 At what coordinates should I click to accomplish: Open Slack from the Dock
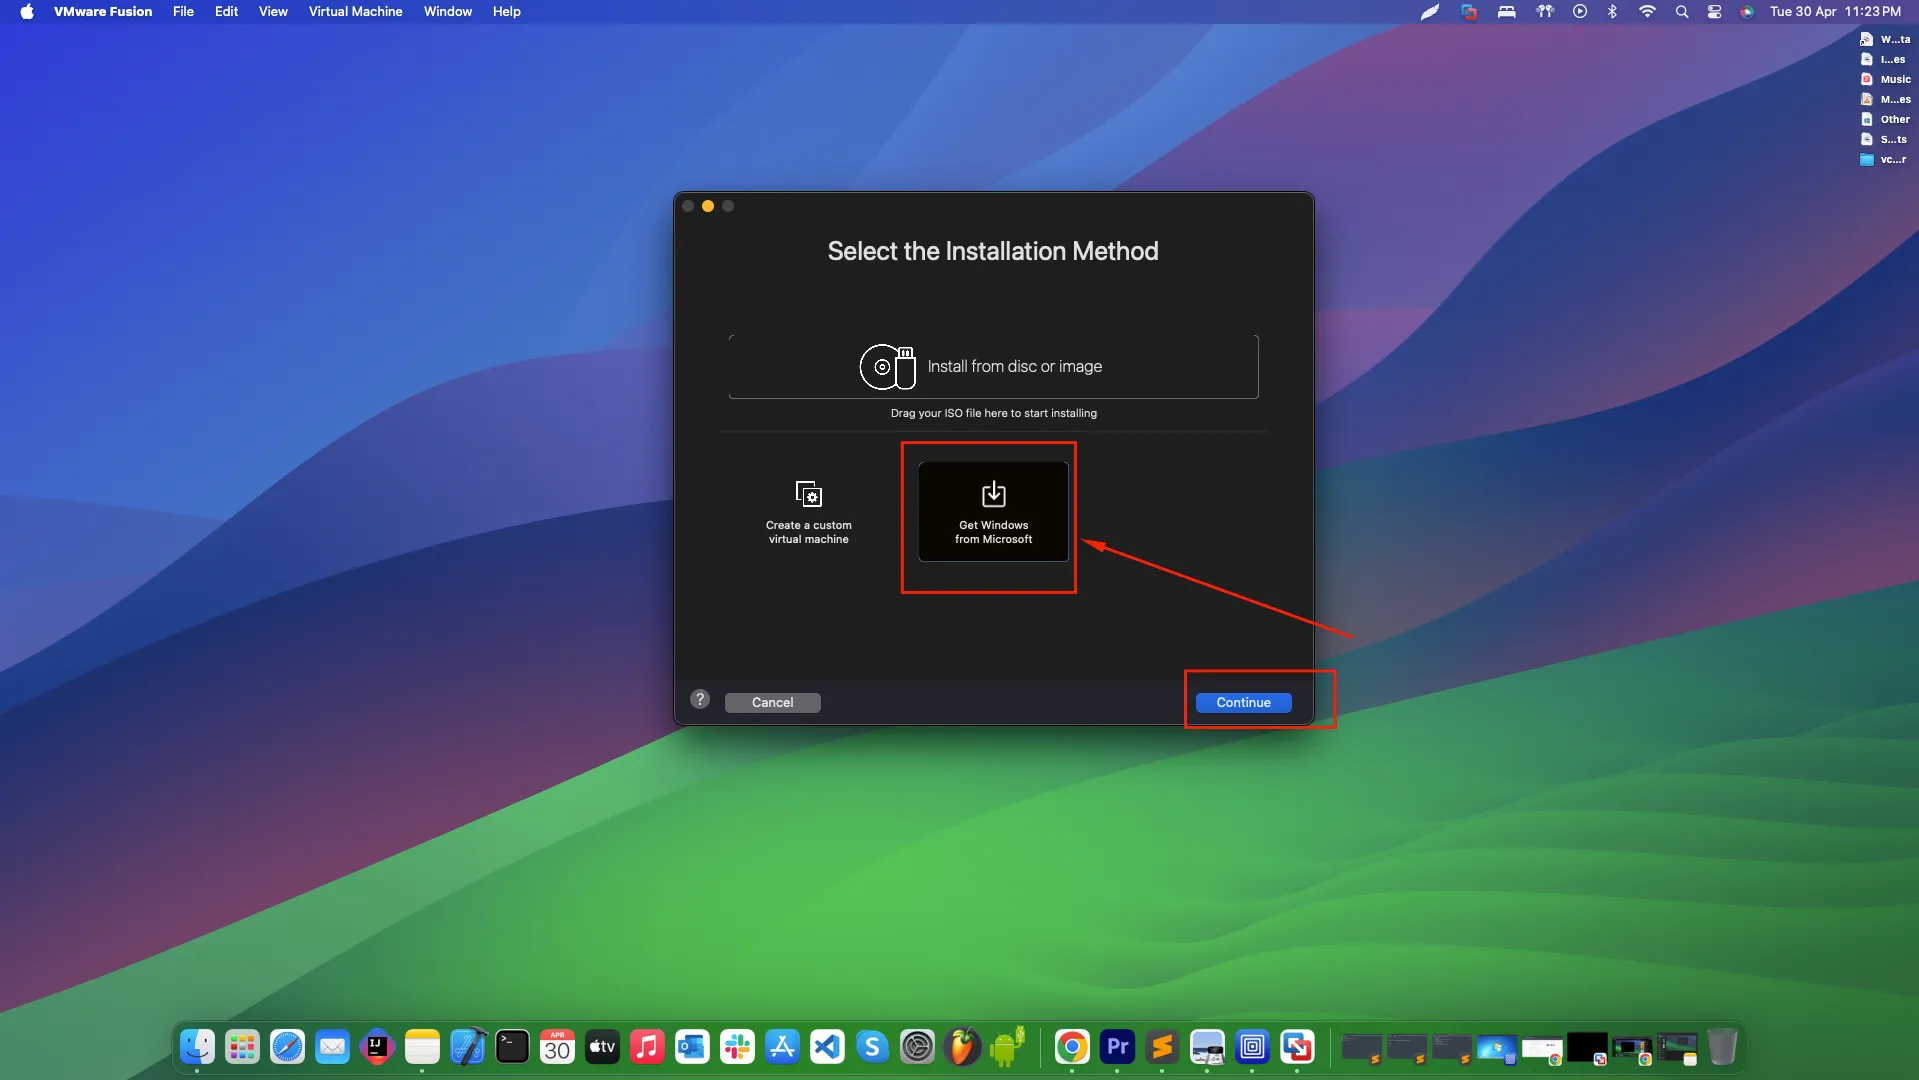click(x=737, y=1047)
